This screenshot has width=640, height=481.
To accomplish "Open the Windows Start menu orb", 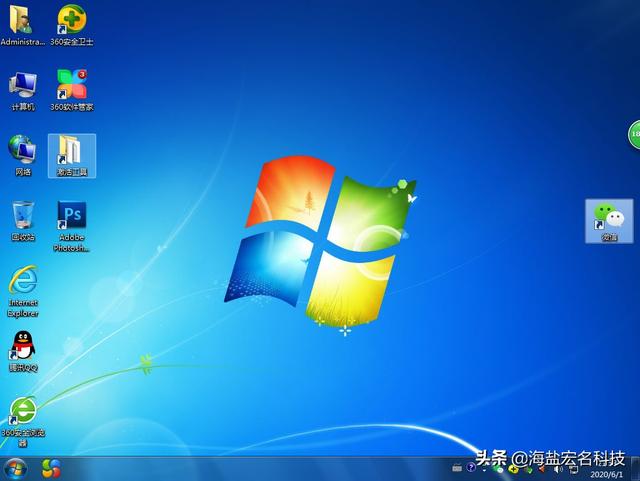I will (x=15, y=469).
